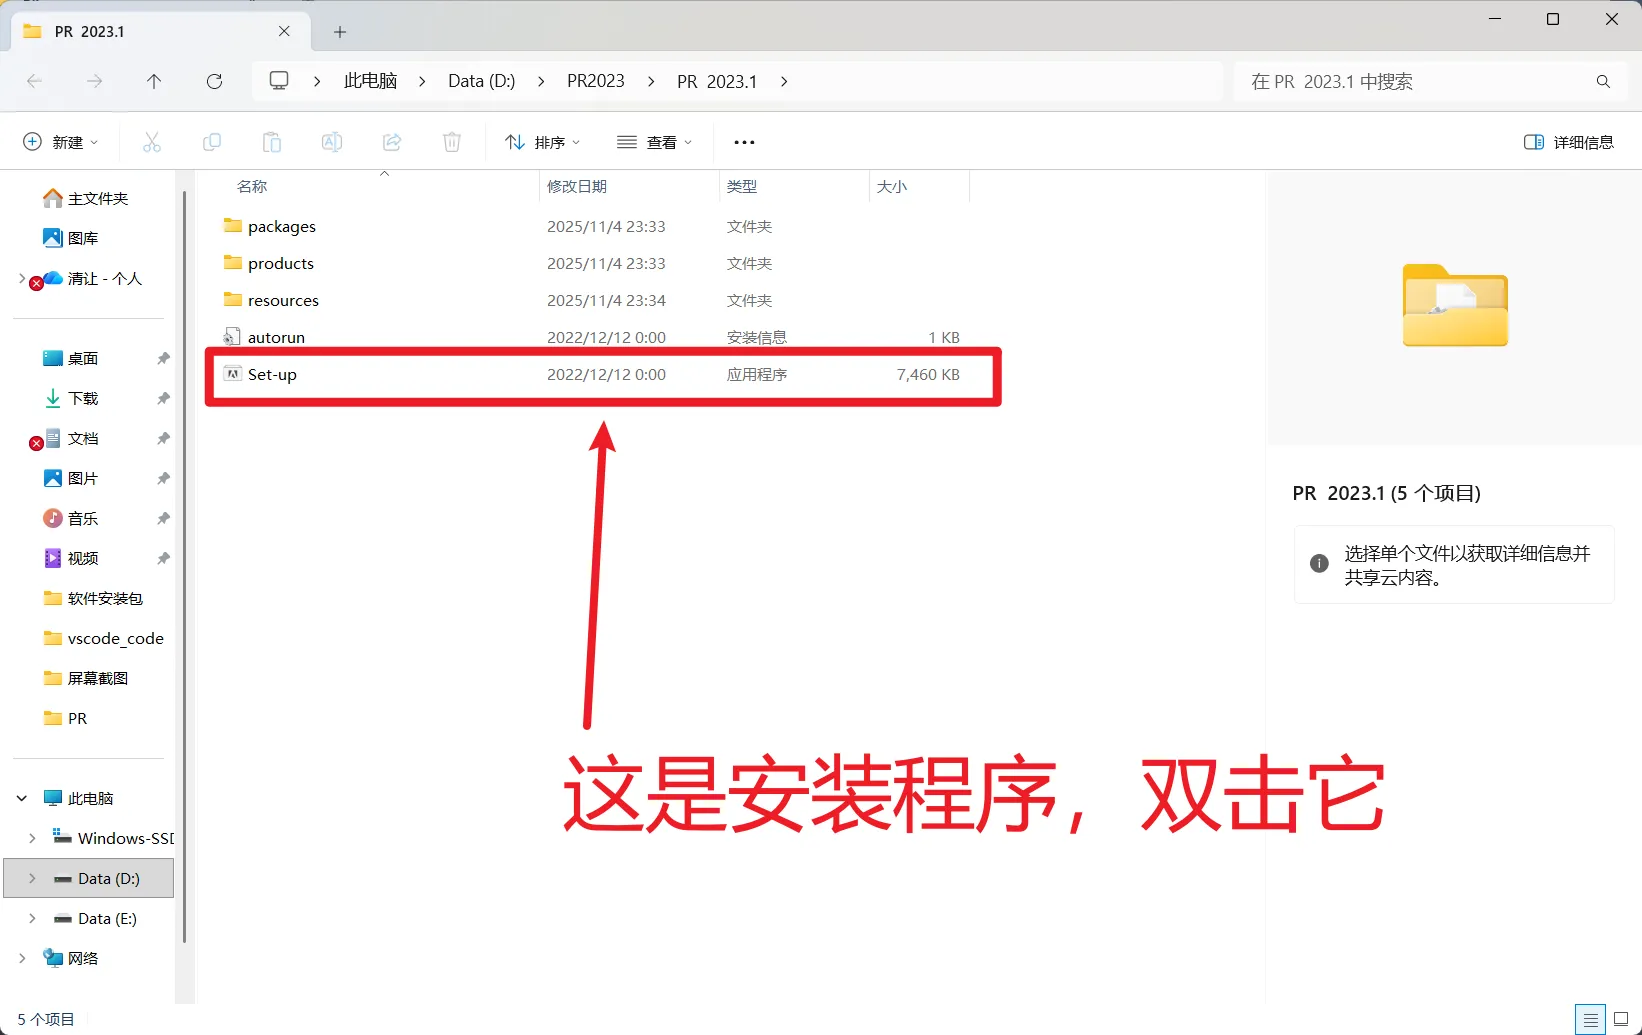The height and width of the screenshot is (1035, 1642).
Task: Select the packages folder
Action: pos(282,227)
